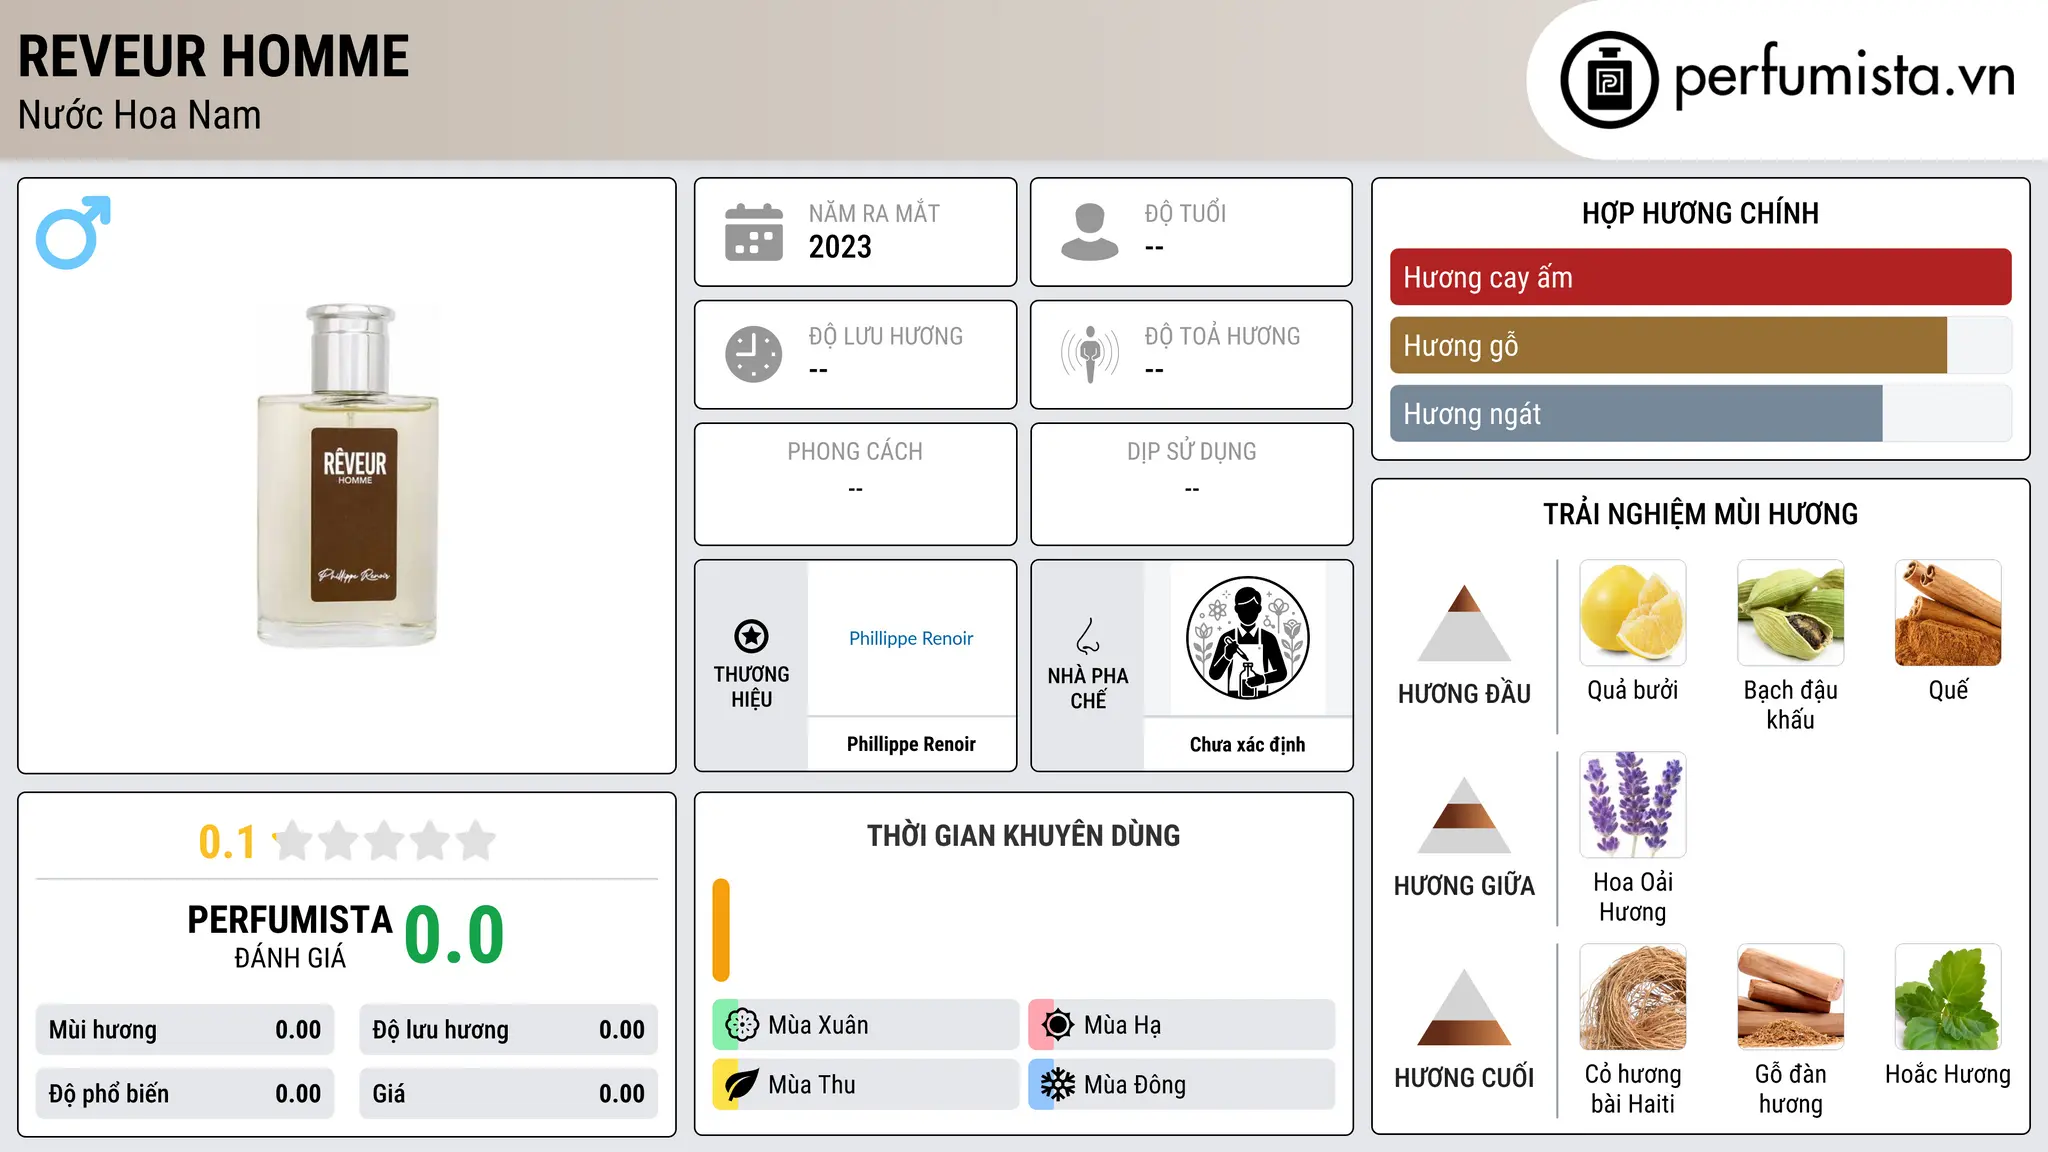Click the Nước Hoa Nam subtitle

(140, 116)
